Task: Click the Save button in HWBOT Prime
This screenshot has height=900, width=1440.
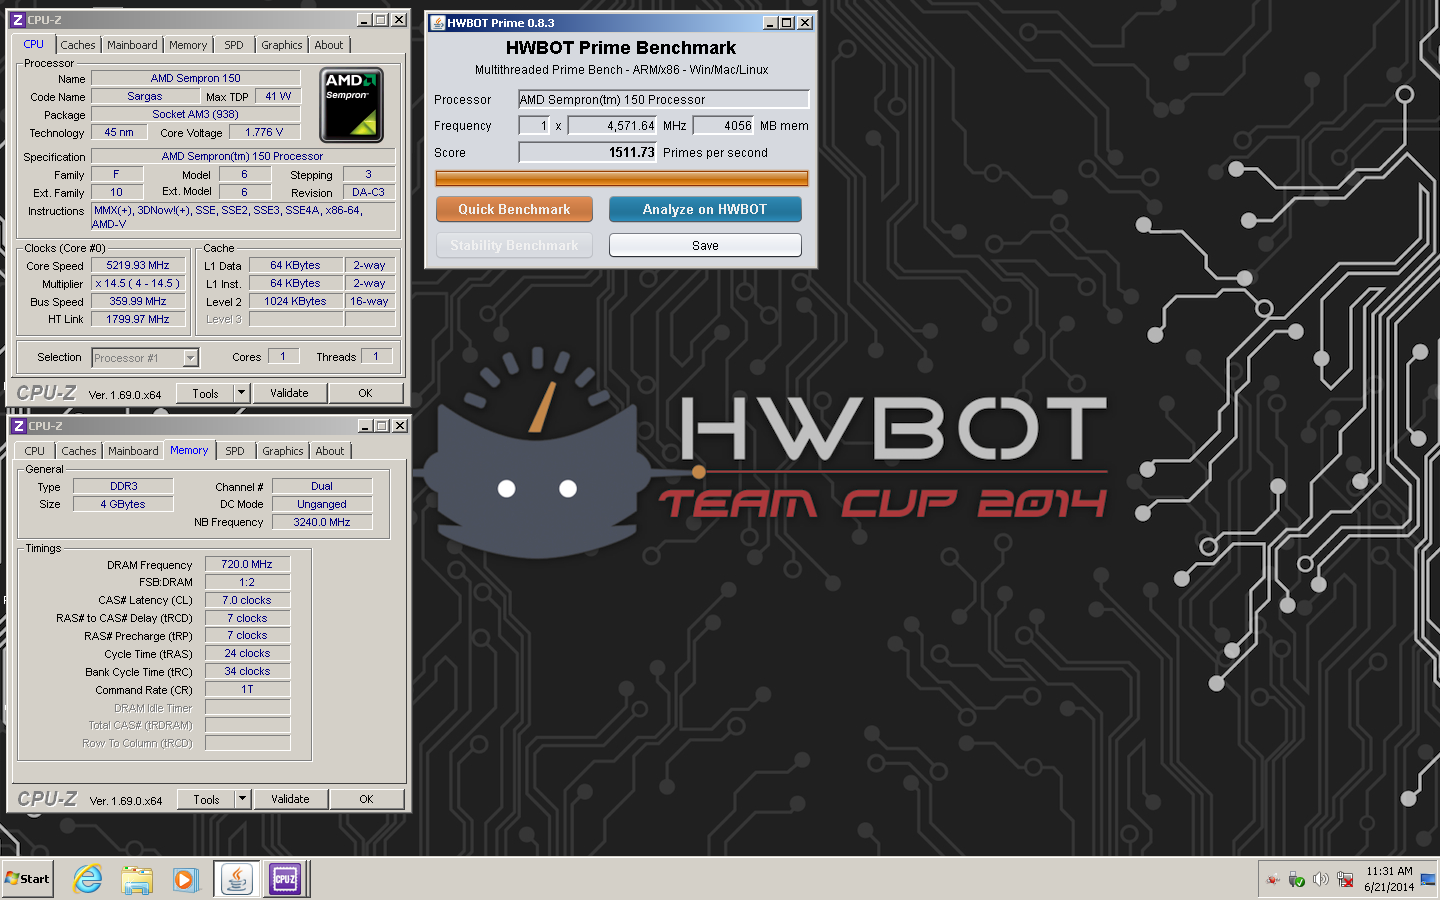Action: 705,245
